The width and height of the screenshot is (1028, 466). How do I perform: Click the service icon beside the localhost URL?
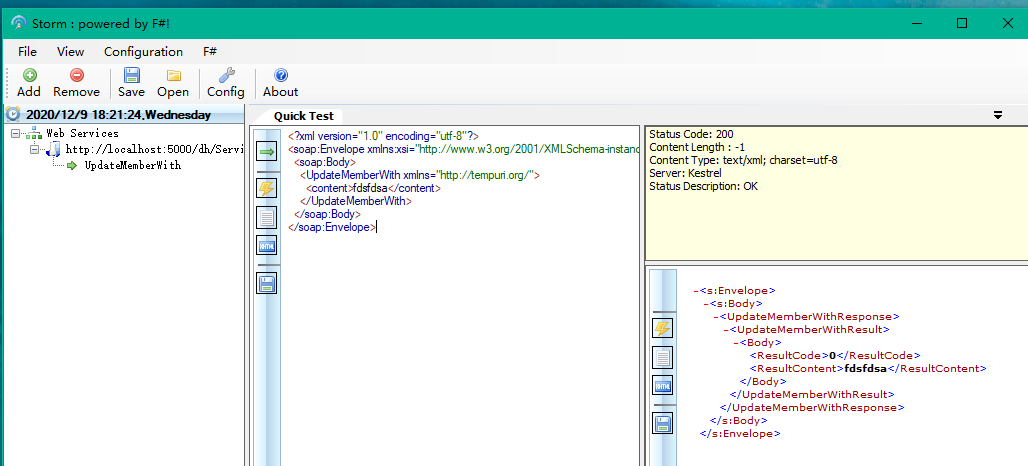click(54, 149)
